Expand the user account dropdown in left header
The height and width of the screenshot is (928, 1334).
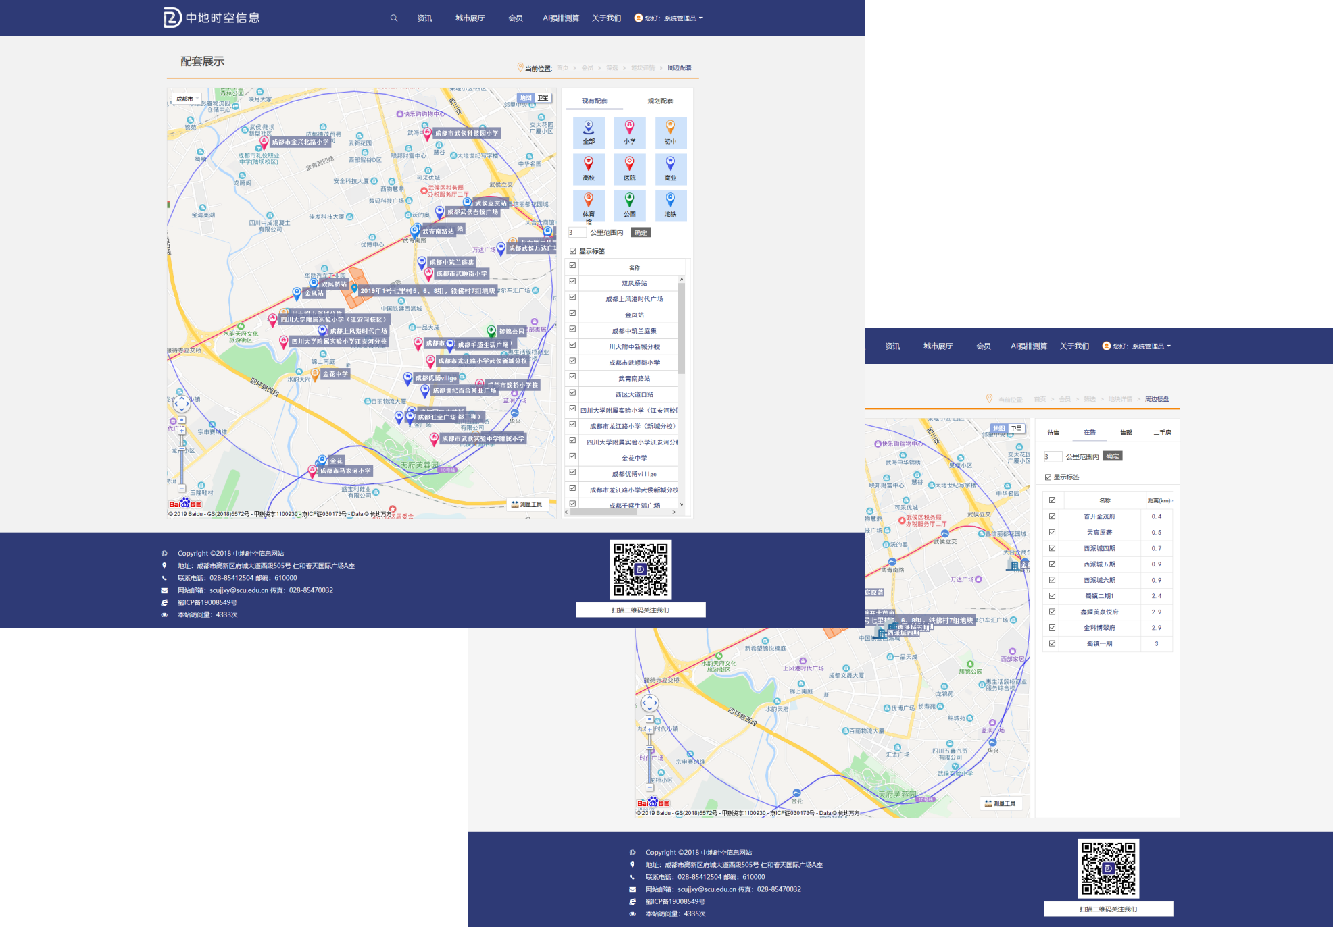670,18
